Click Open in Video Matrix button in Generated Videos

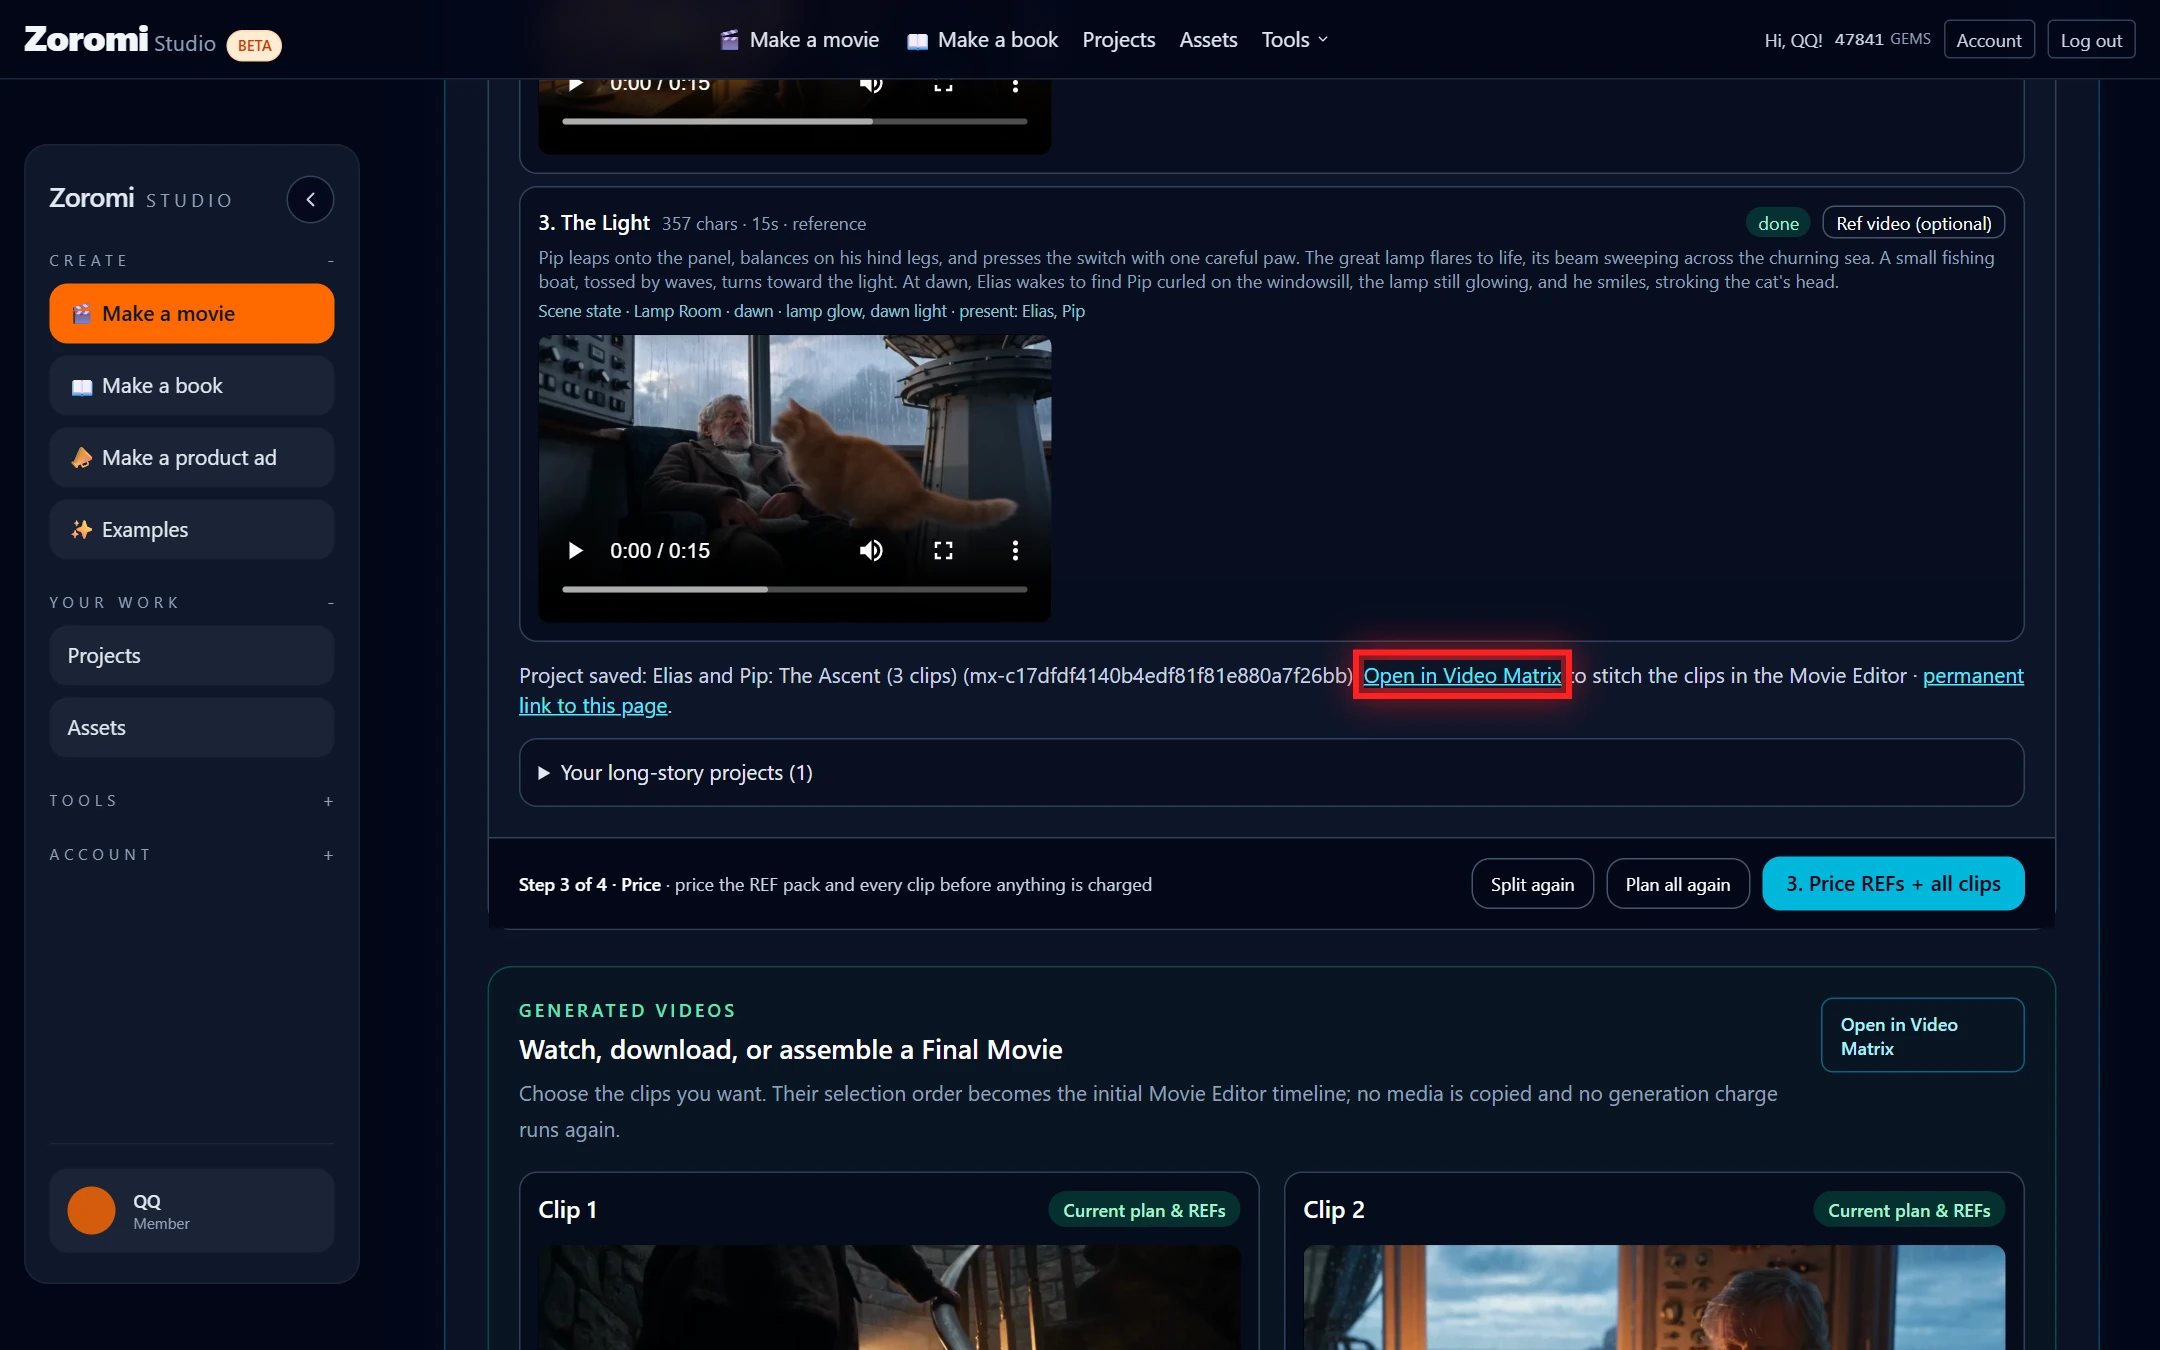pos(1922,1035)
